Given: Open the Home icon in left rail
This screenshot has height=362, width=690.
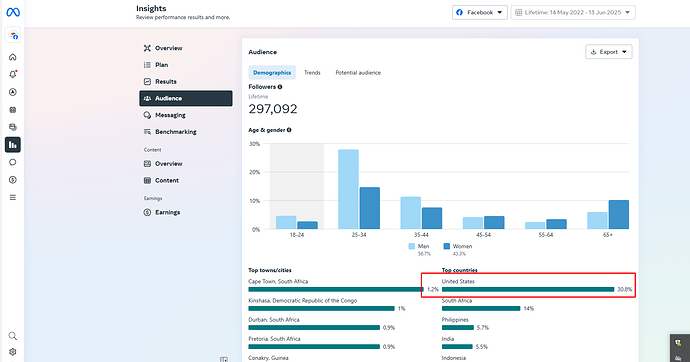Looking at the screenshot, I should click(13, 57).
